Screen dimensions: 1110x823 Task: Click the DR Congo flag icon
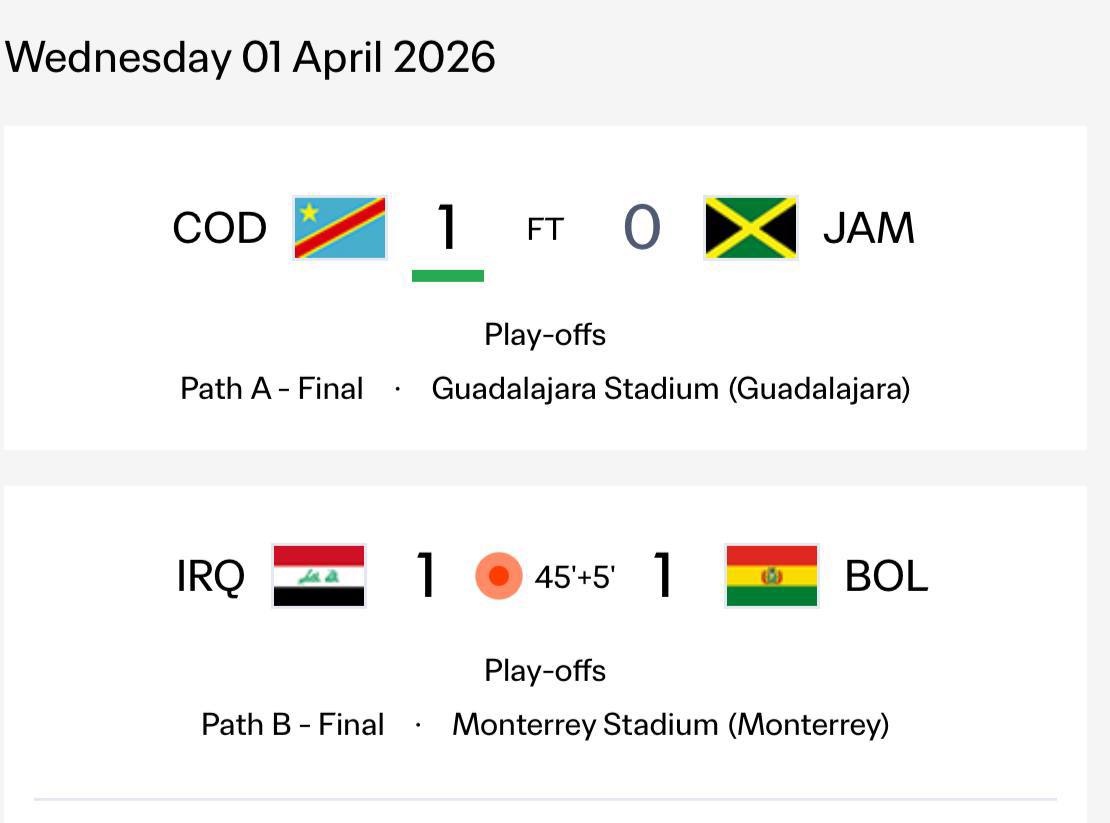coord(340,228)
